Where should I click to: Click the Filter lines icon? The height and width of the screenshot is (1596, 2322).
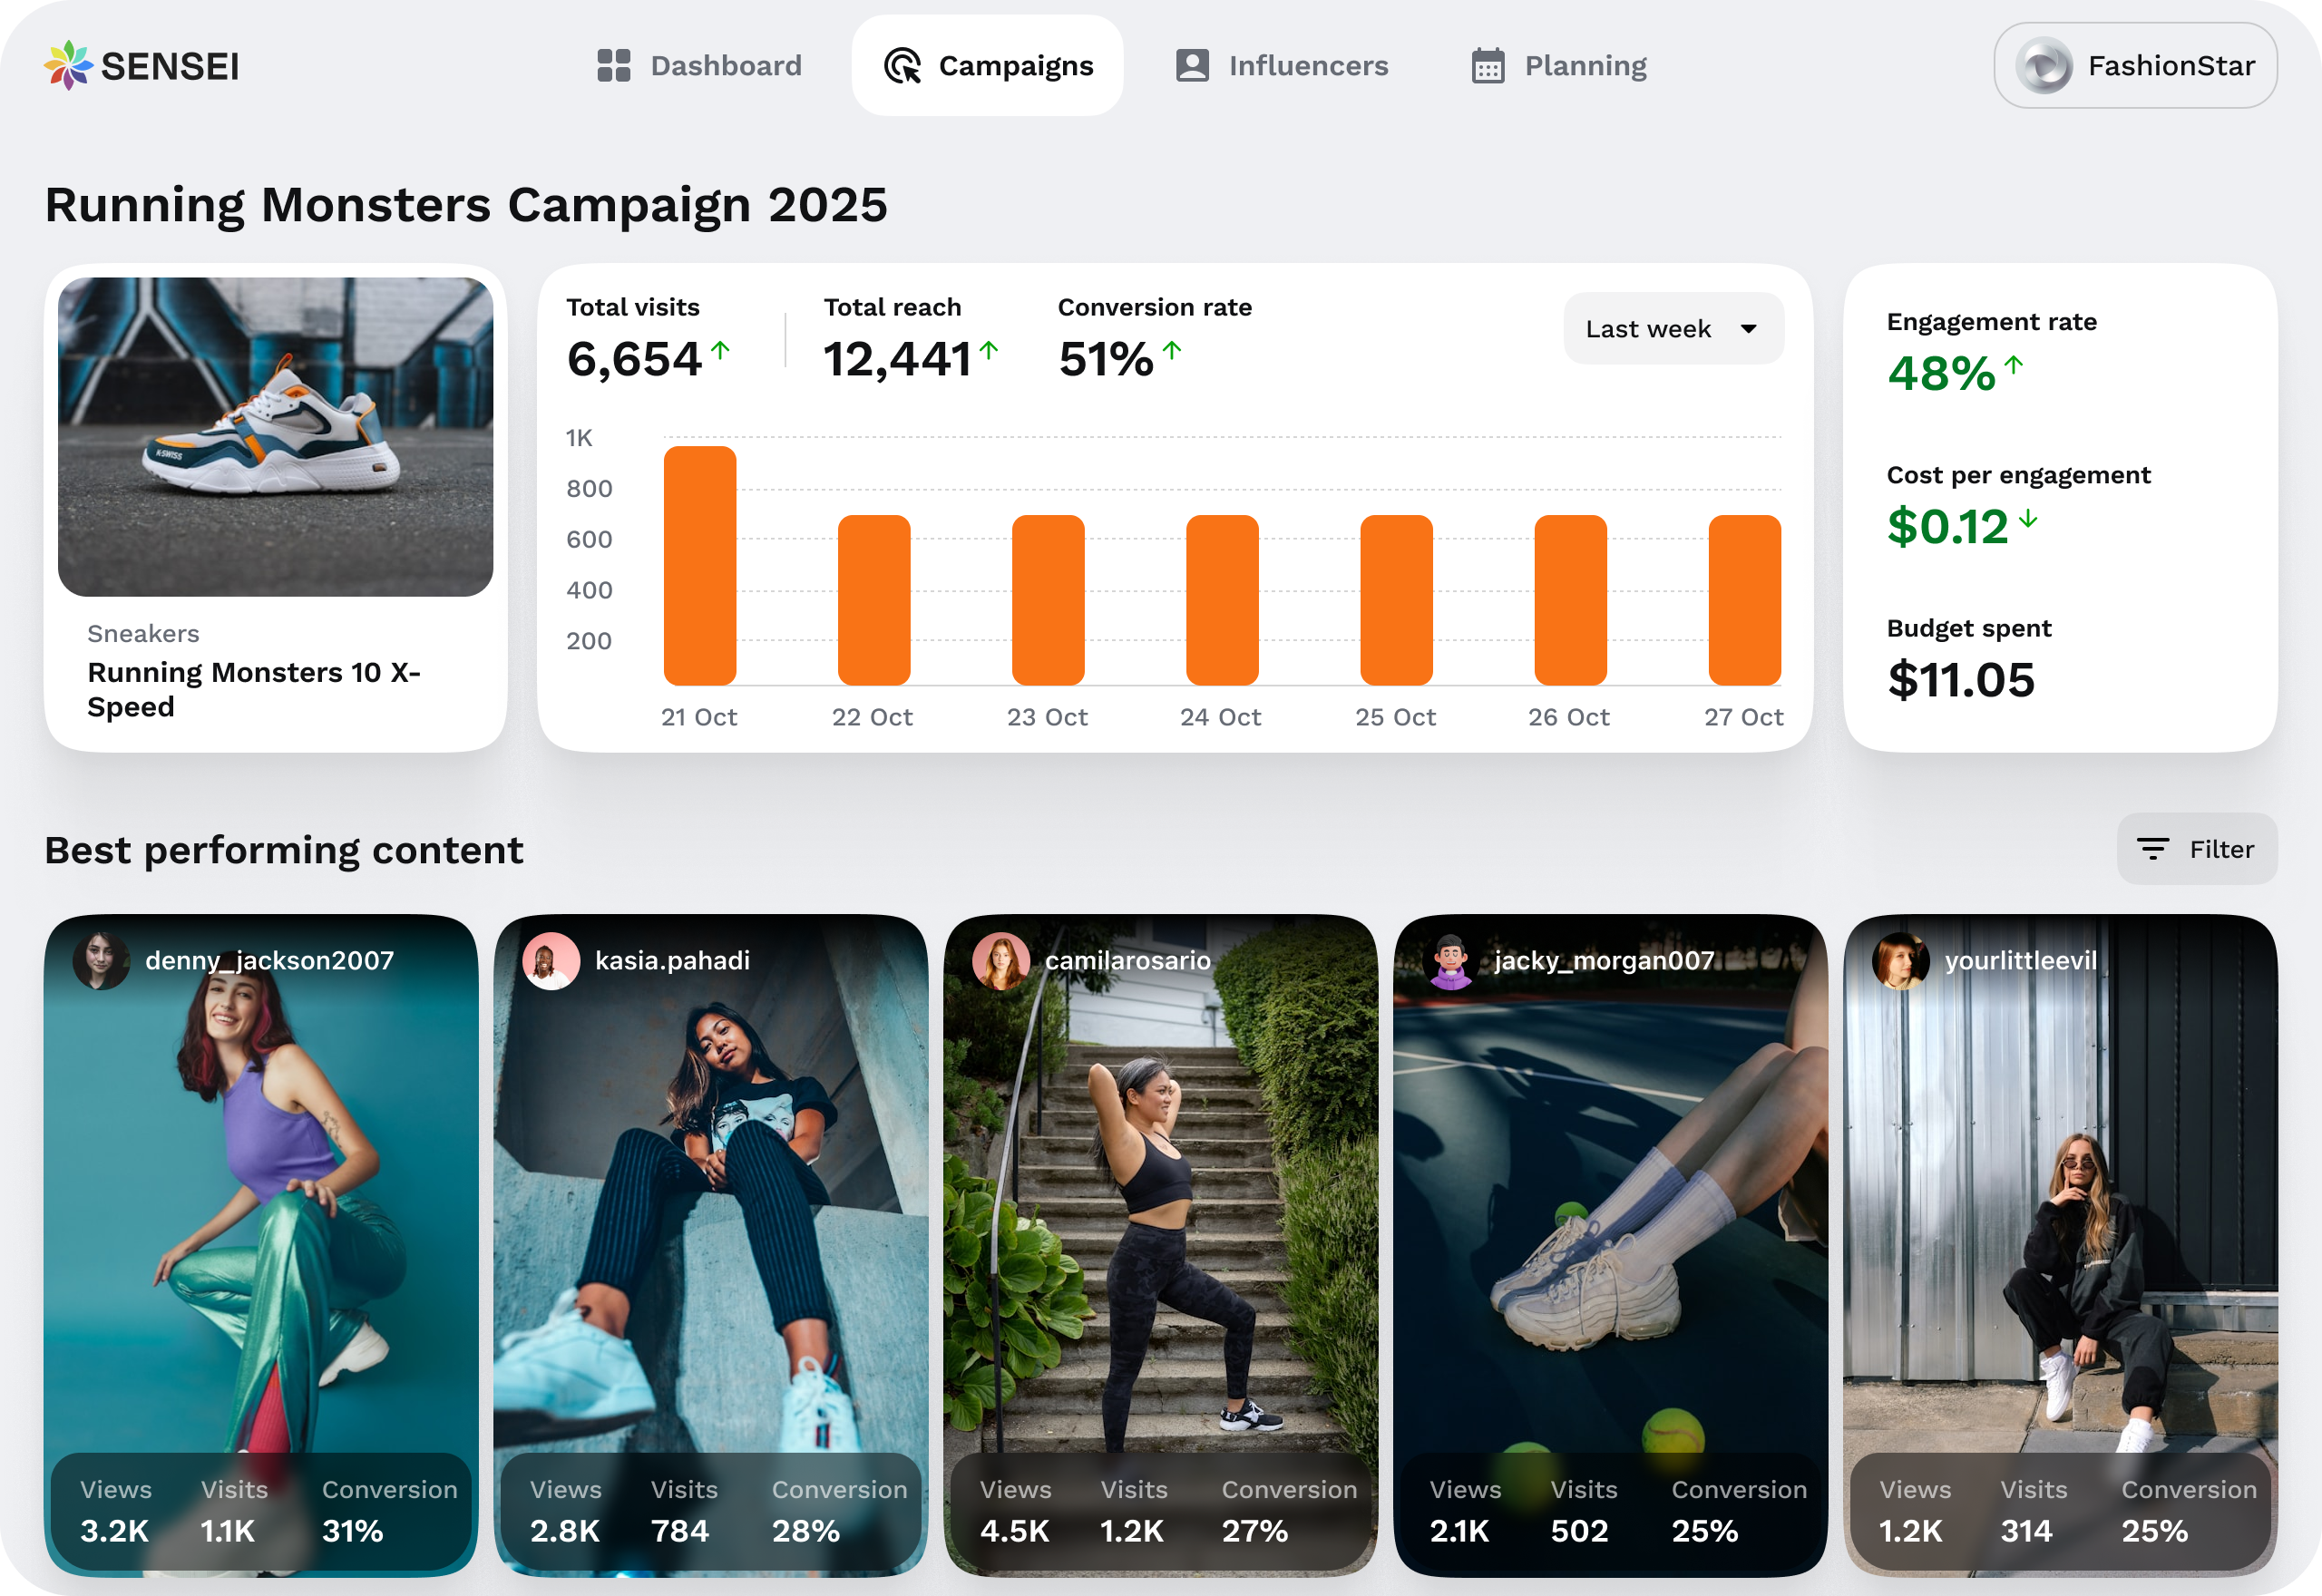point(2152,849)
